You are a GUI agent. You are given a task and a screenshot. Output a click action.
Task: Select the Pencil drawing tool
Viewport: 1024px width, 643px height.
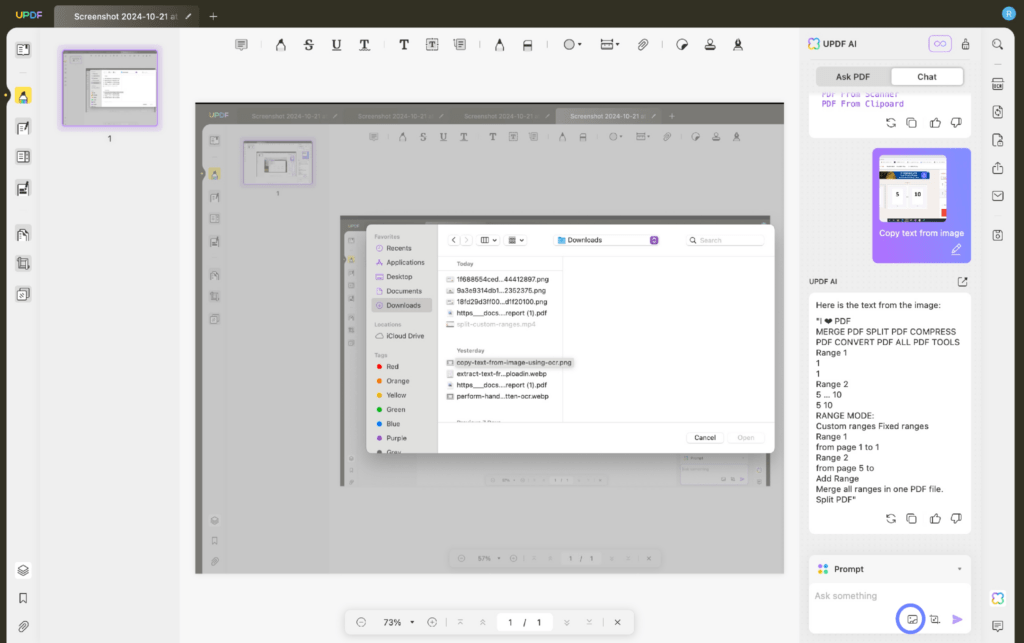tap(499, 44)
